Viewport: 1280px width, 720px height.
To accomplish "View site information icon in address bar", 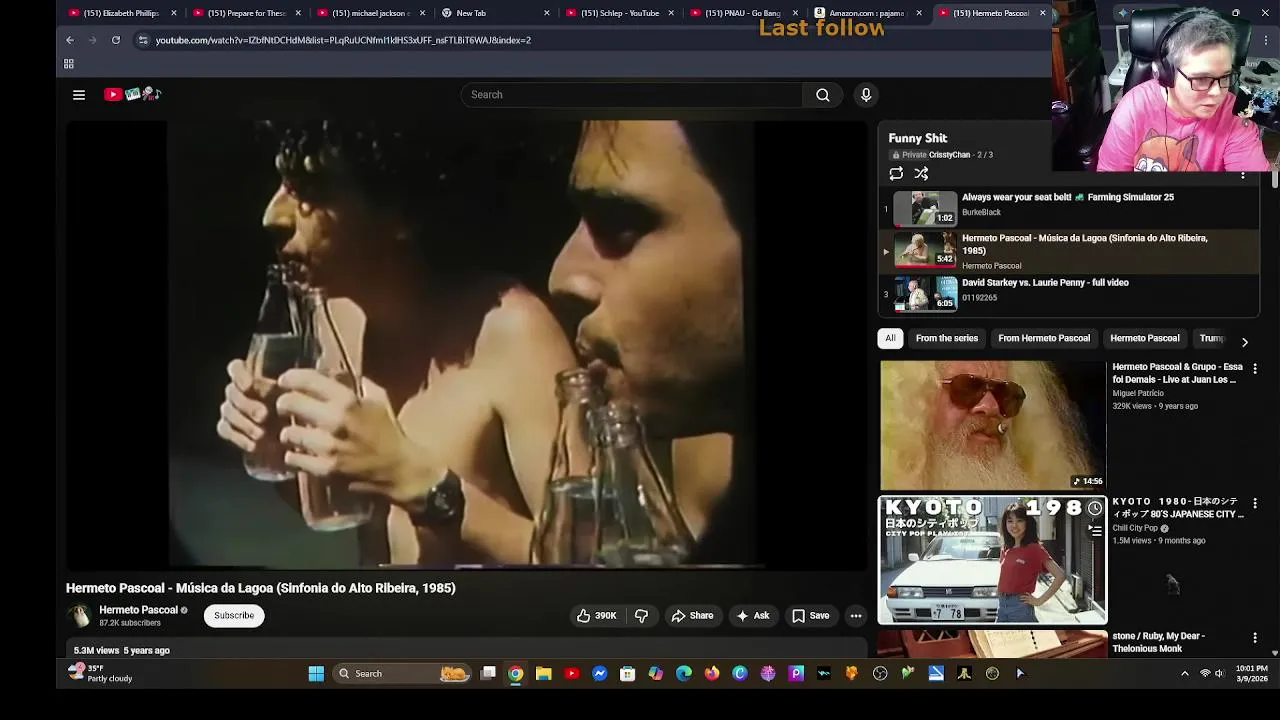I will (143, 40).
